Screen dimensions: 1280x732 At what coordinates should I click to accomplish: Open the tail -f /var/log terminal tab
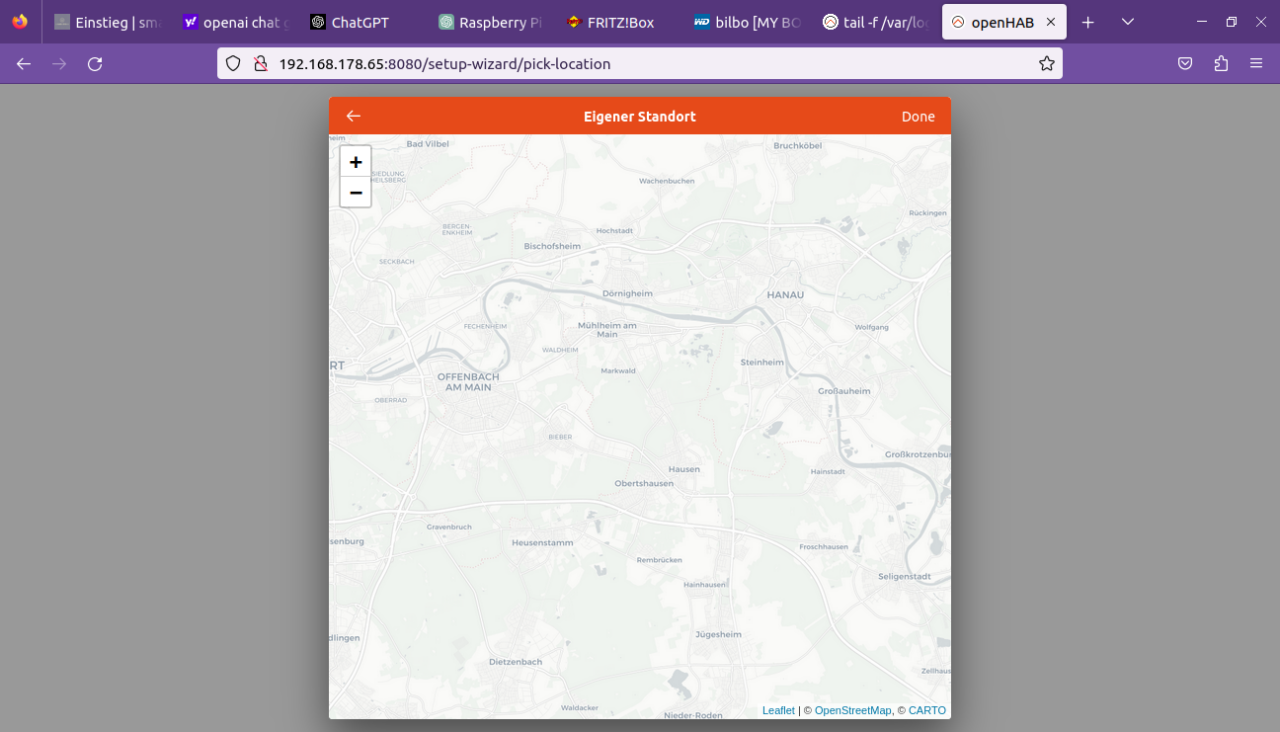875,21
